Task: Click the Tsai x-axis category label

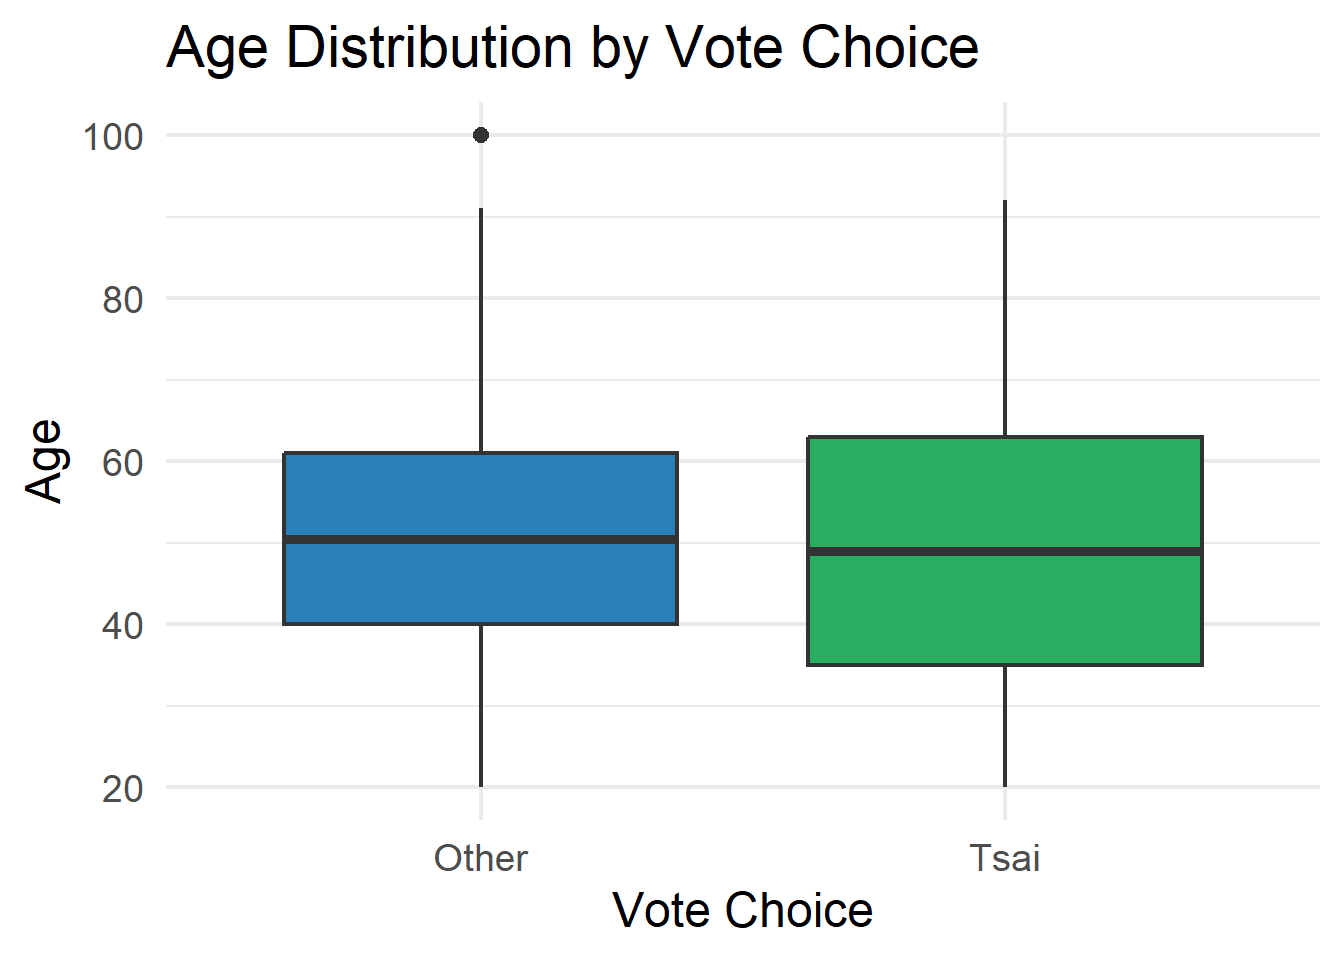Action: point(1005,858)
